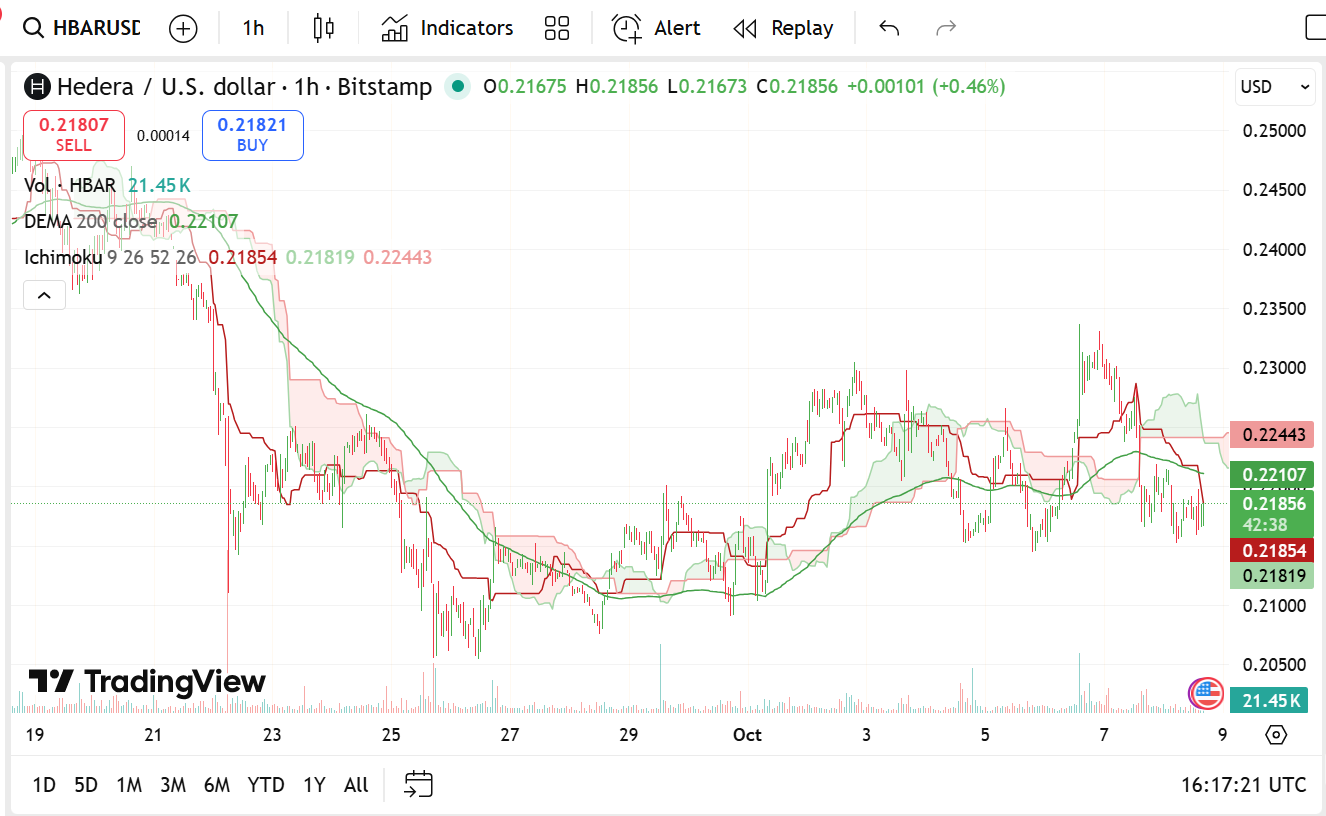This screenshot has width=1326, height=816.
Task: Start bar Replay mode
Action: [783, 28]
